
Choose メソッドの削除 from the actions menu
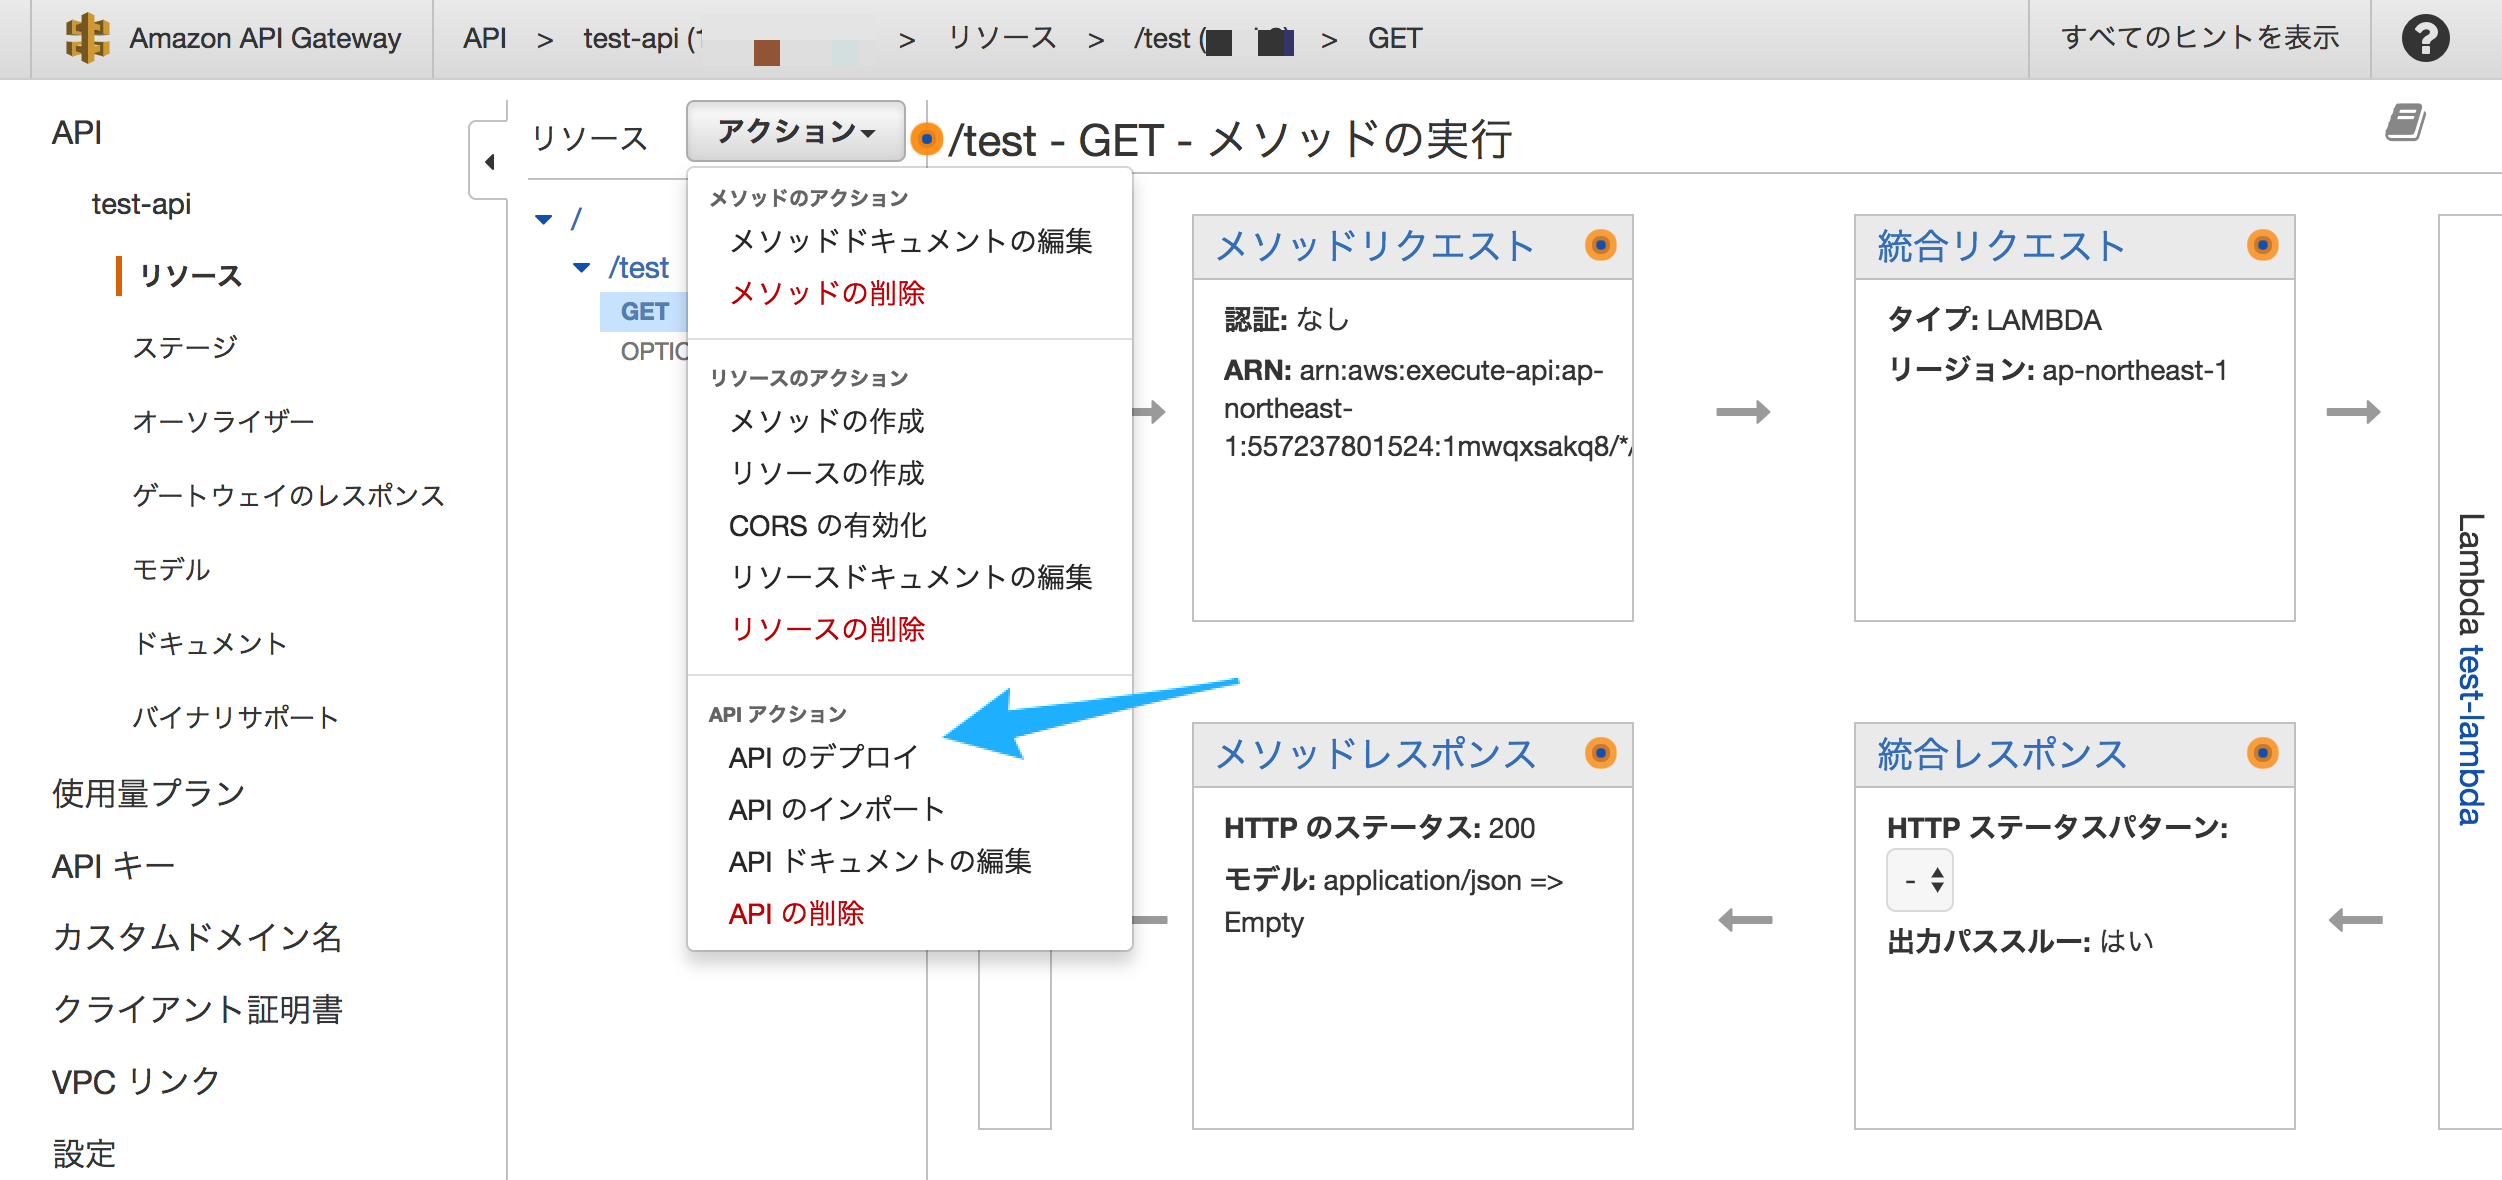click(x=828, y=293)
